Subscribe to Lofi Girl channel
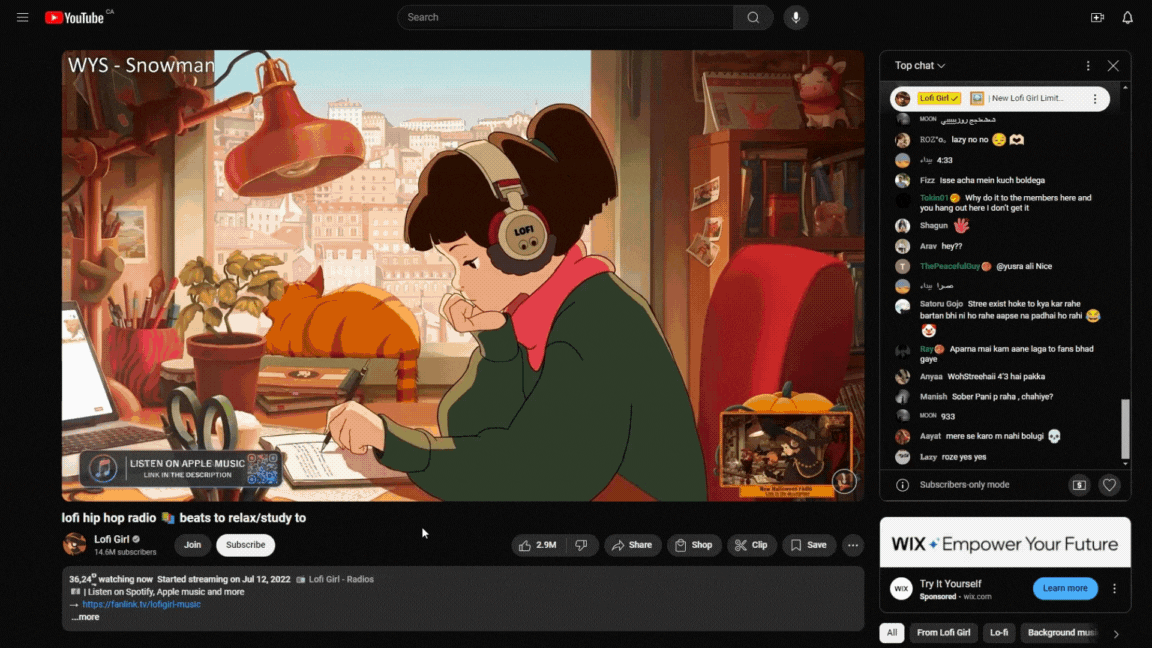The height and width of the screenshot is (648, 1152). 245,545
